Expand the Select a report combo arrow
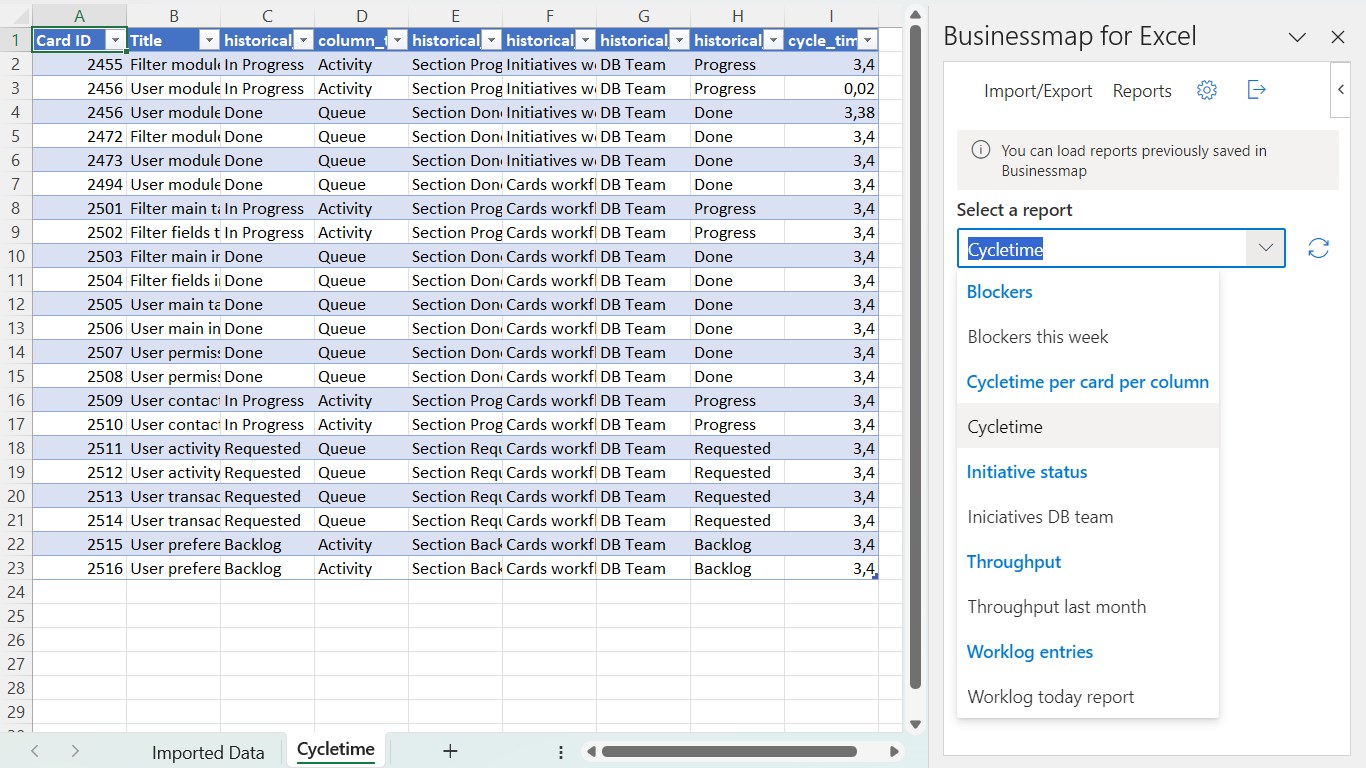 click(1265, 249)
